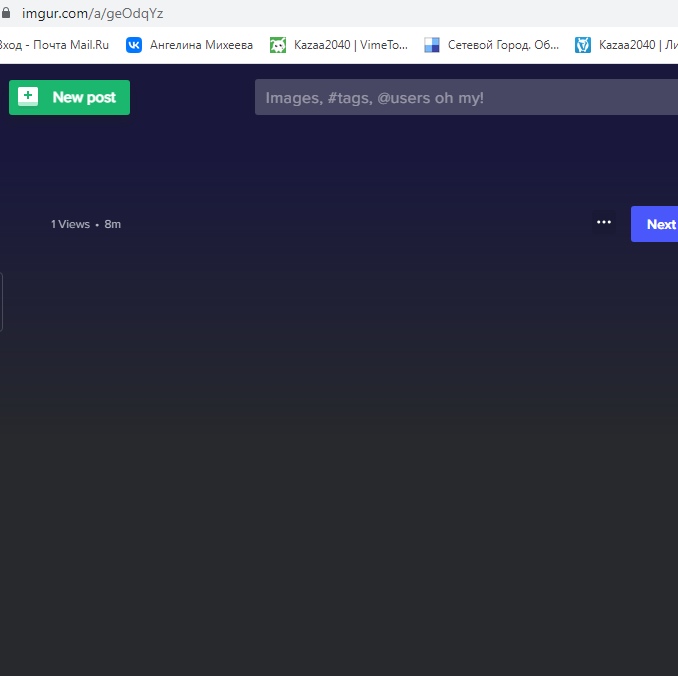Click the 1 Views counter
The width and height of the screenshot is (678, 676).
(70, 224)
